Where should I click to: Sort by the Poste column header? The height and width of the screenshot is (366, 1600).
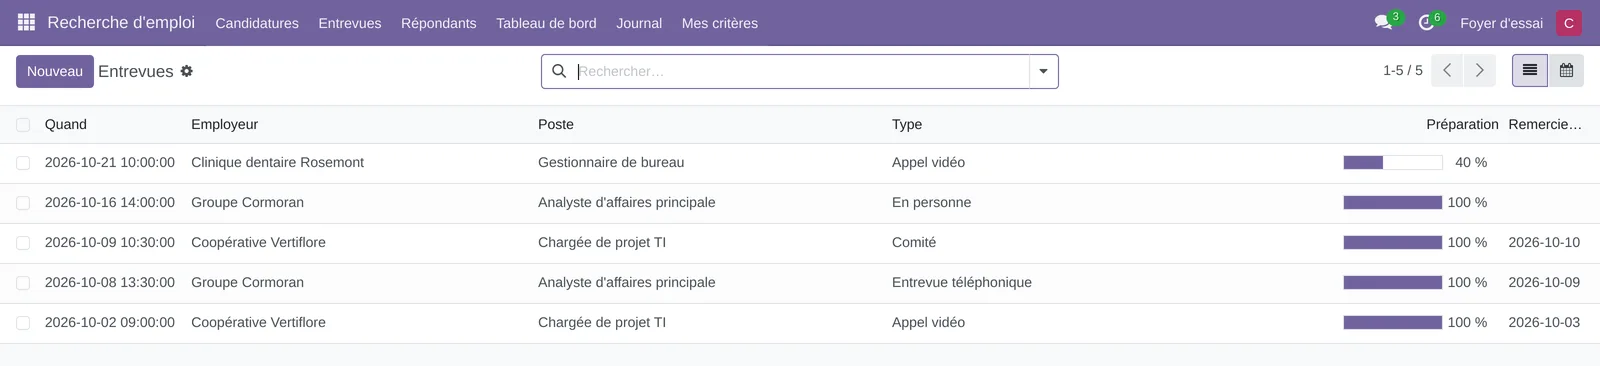(556, 124)
